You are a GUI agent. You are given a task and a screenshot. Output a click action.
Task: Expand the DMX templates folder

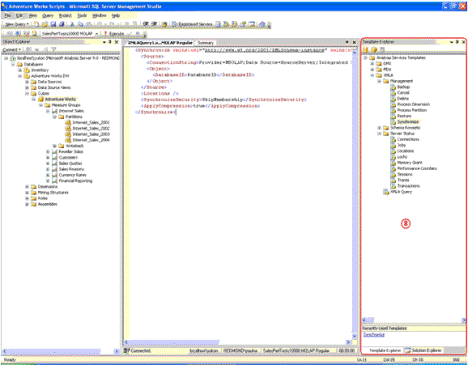click(372, 63)
